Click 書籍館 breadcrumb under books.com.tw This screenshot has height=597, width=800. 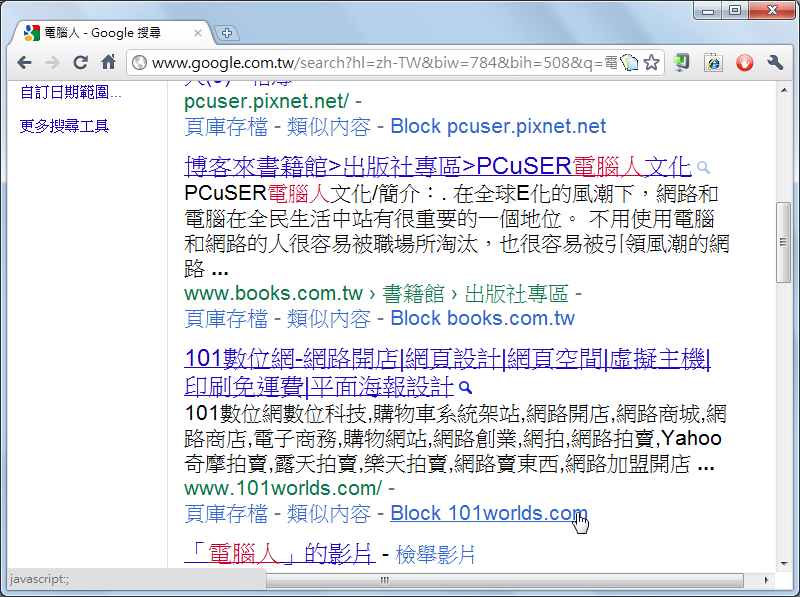tap(413, 294)
